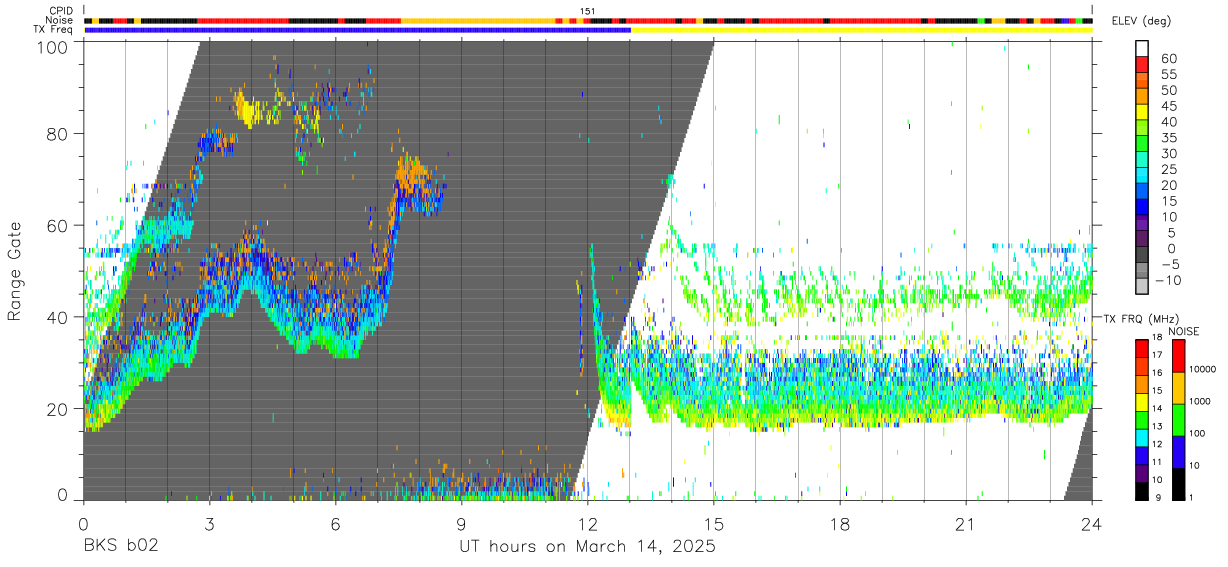Click the cyan swatch in ELEV color bar
This screenshot has width=1228, height=567.
(1143, 175)
